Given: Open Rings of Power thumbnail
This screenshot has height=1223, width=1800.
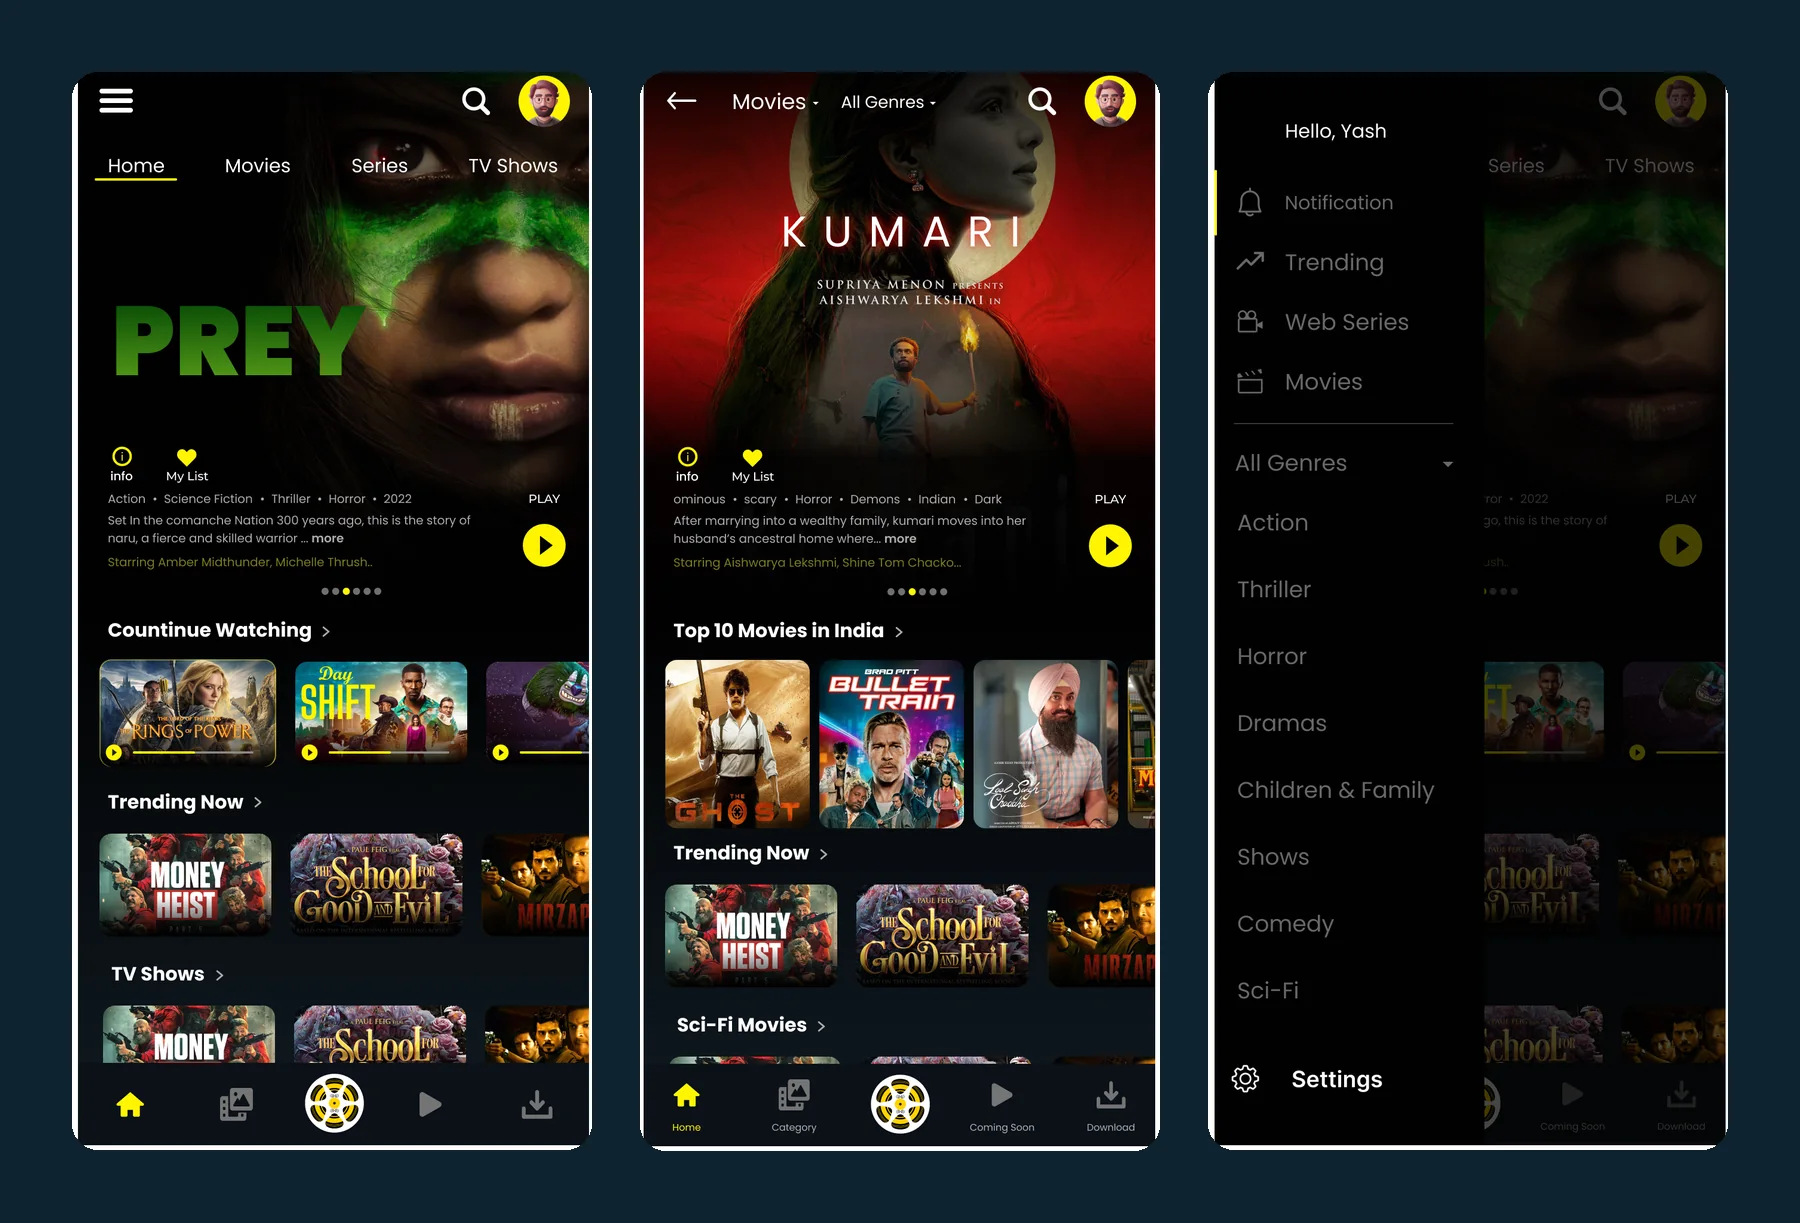Looking at the screenshot, I should pos(188,713).
